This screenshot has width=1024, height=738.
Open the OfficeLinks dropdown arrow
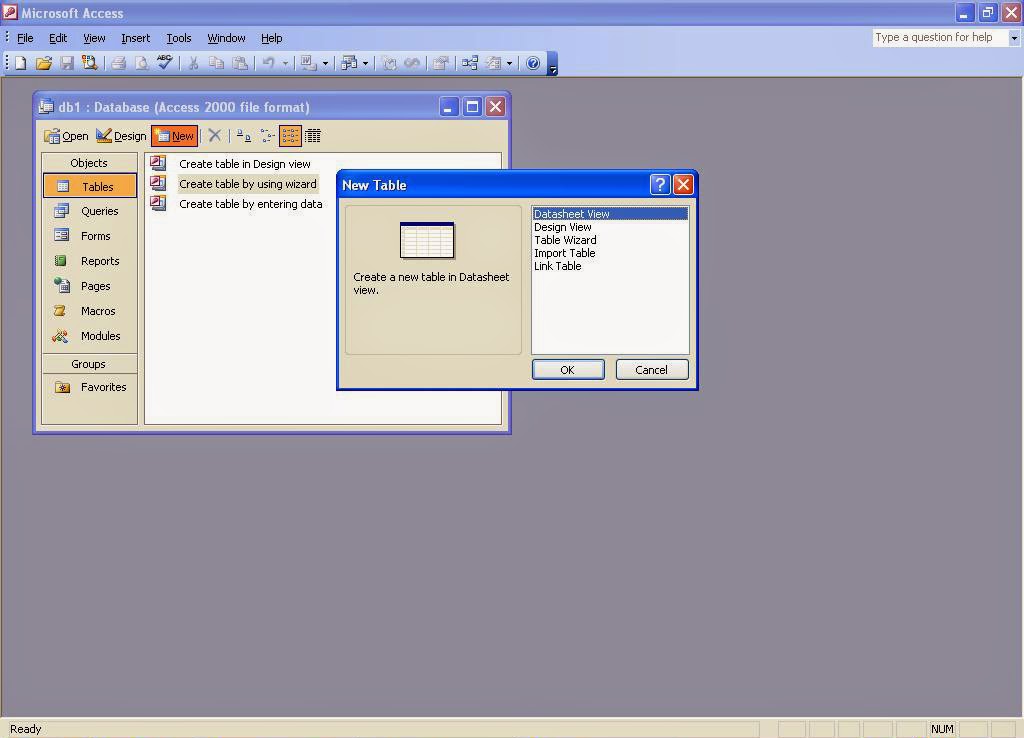(x=324, y=63)
